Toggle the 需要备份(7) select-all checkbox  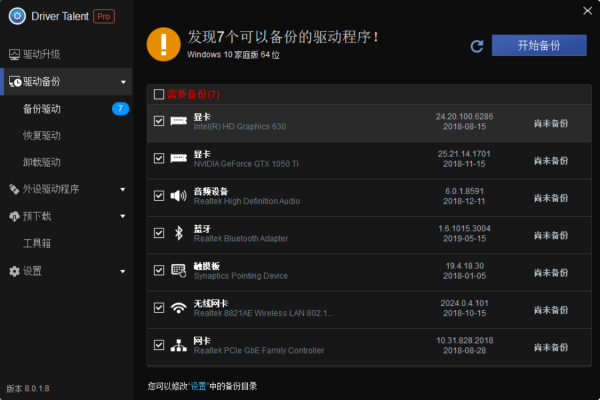(159, 94)
